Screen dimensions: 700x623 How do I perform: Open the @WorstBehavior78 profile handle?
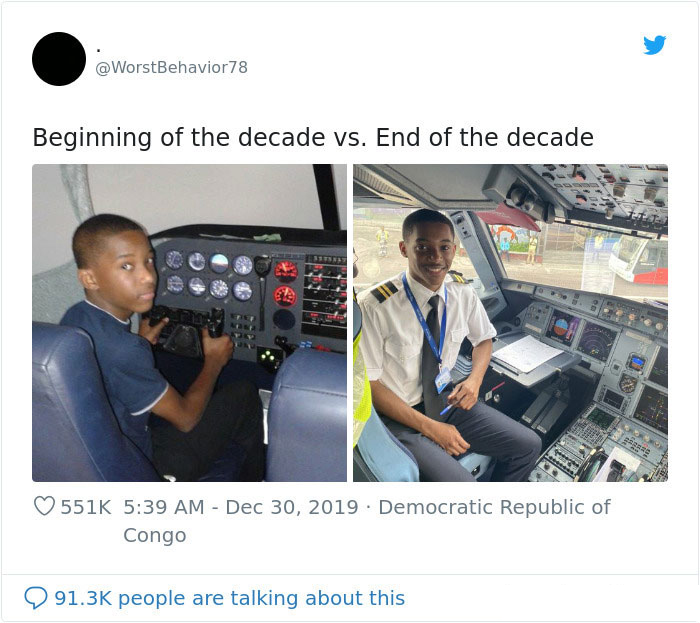click(x=171, y=67)
